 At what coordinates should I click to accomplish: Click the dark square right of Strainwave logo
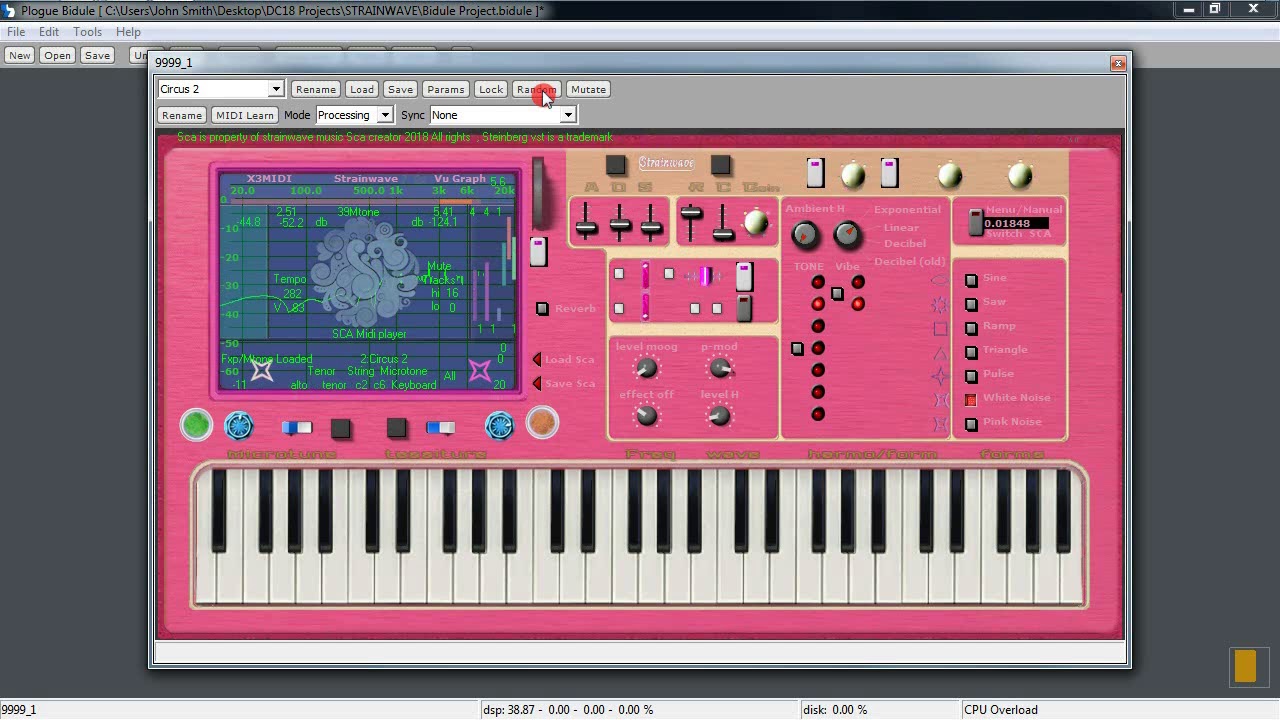(x=720, y=165)
